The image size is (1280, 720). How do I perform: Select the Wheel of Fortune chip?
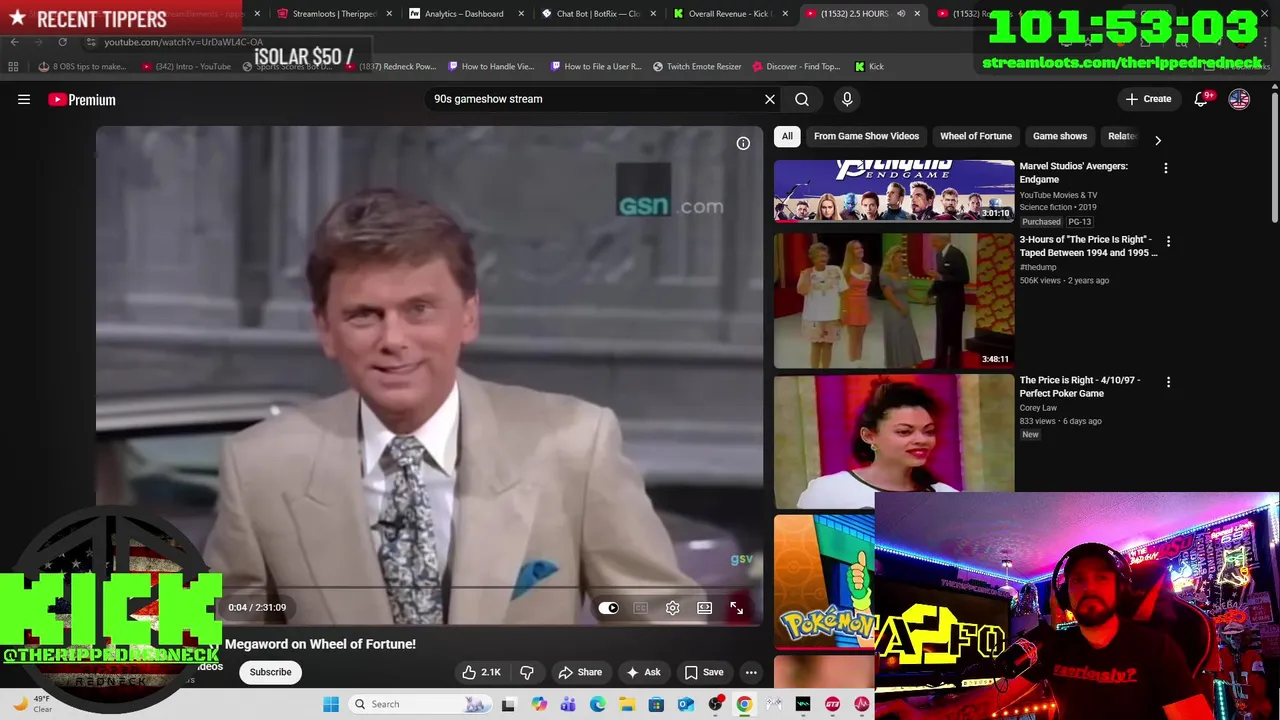point(976,136)
